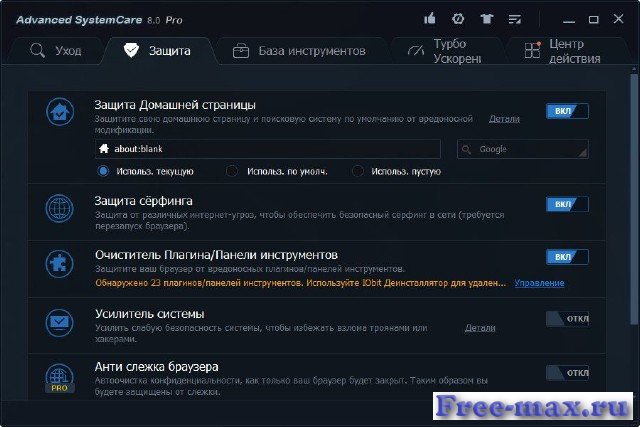Enable Анти слежка браузера switch
The height and width of the screenshot is (427, 640).
567,373
